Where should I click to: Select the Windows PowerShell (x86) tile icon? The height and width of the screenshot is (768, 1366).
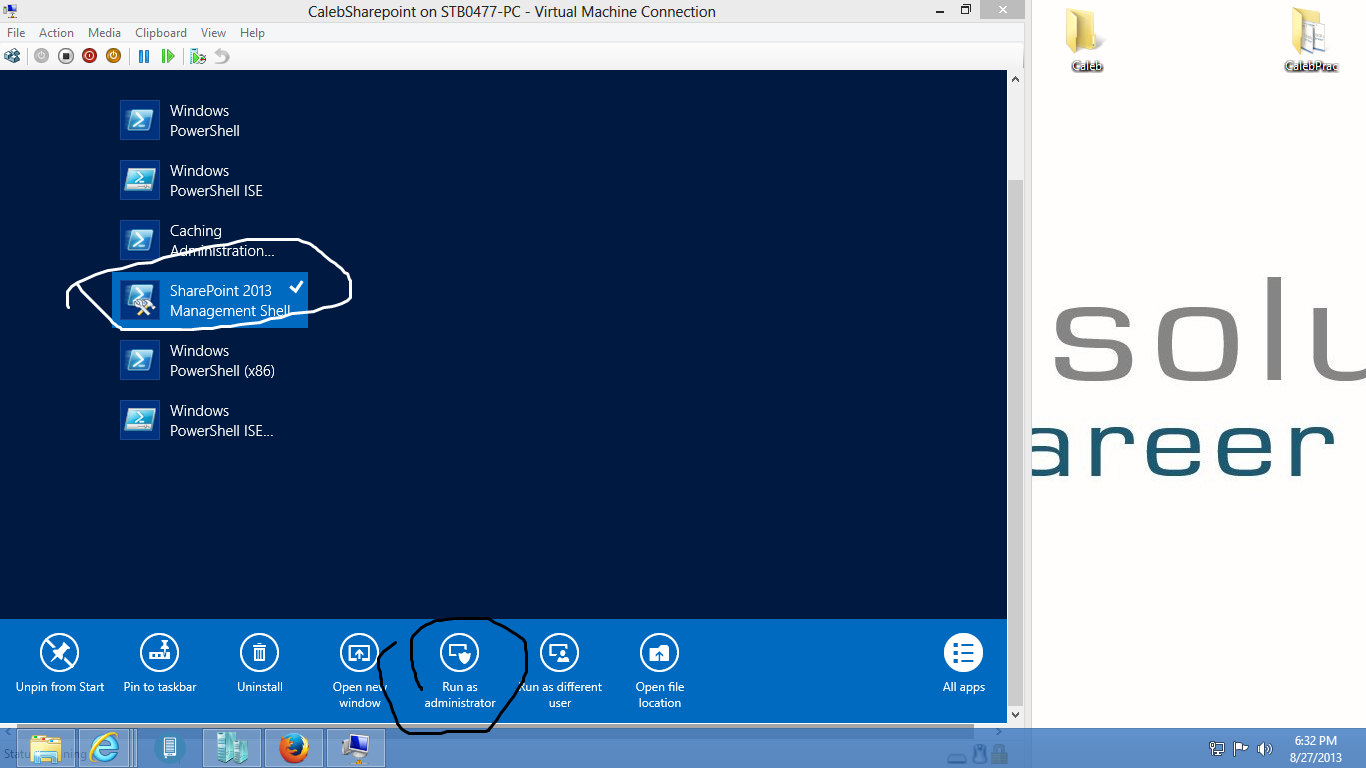[x=140, y=360]
